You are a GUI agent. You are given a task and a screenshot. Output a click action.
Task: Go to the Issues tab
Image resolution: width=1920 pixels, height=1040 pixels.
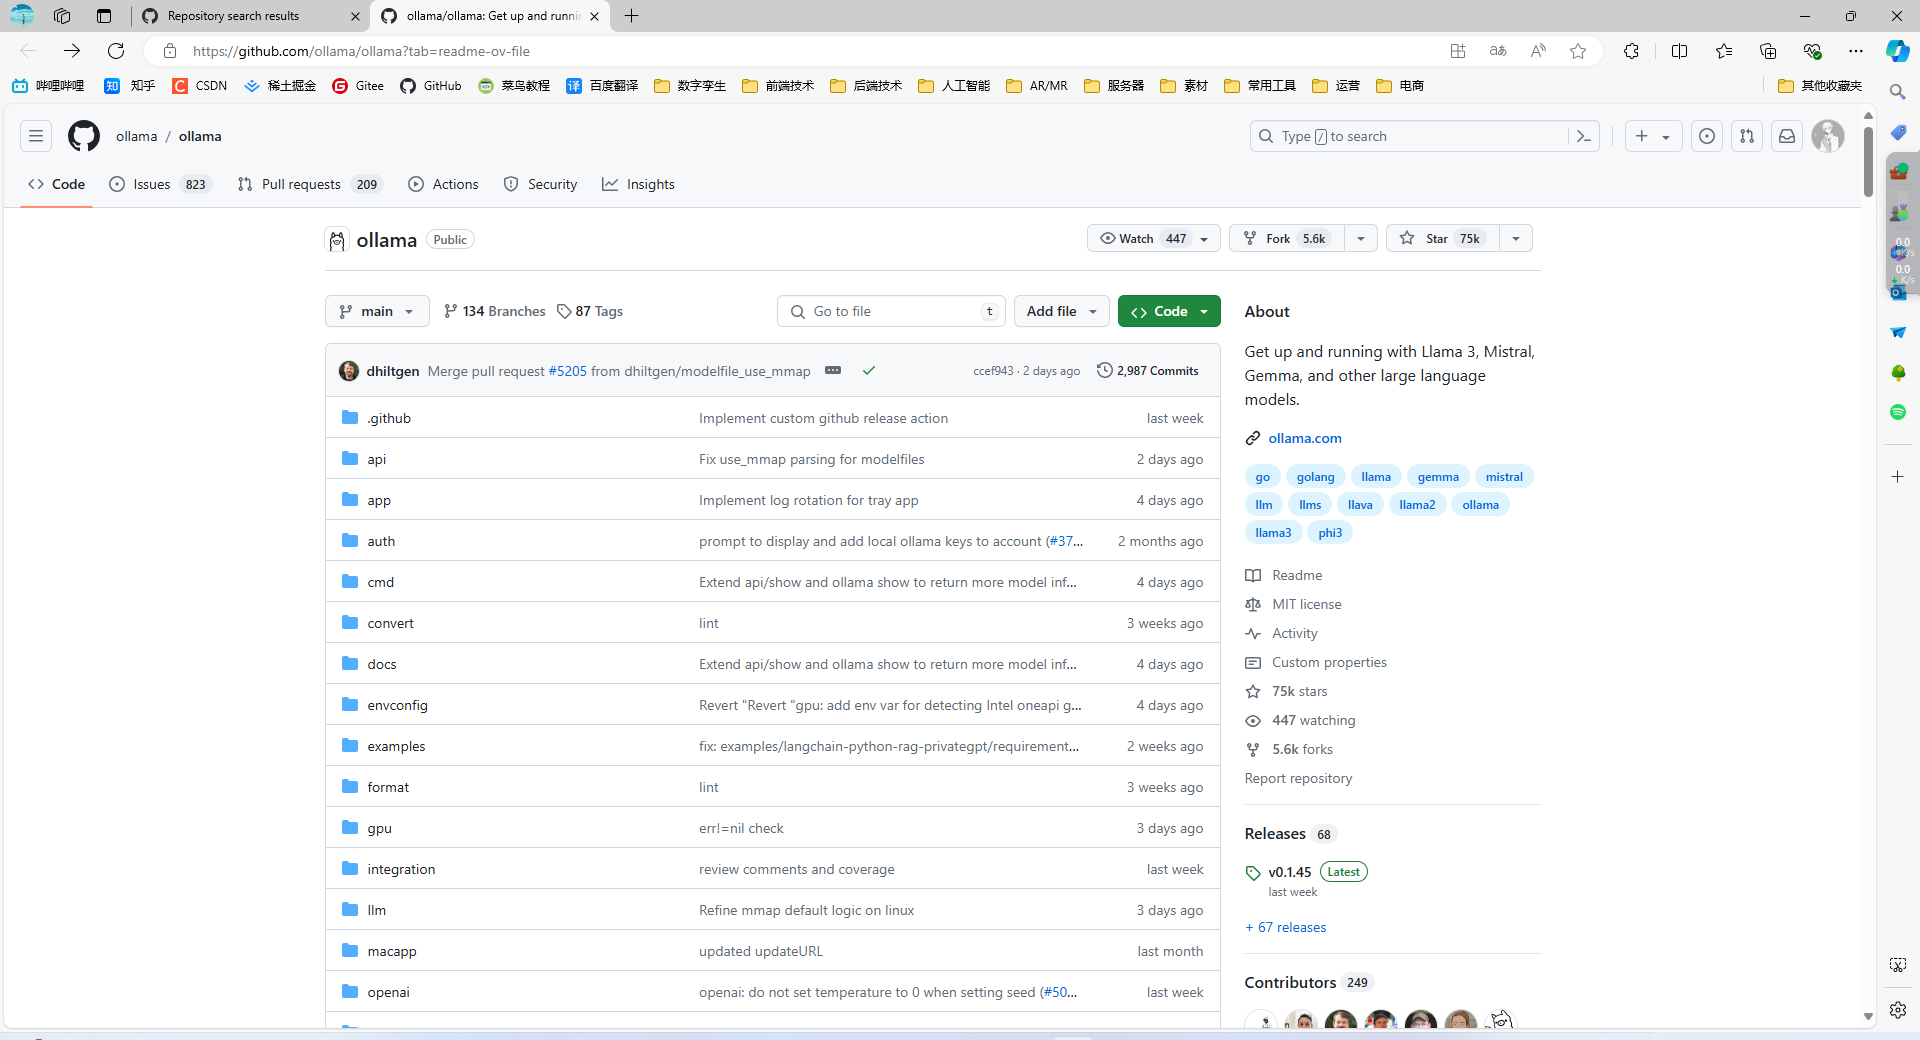pos(160,184)
